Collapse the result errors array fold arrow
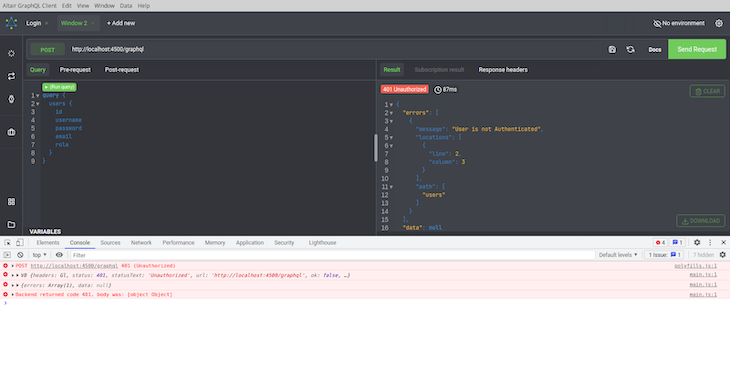This screenshot has width=730, height=382. tap(391, 113)
